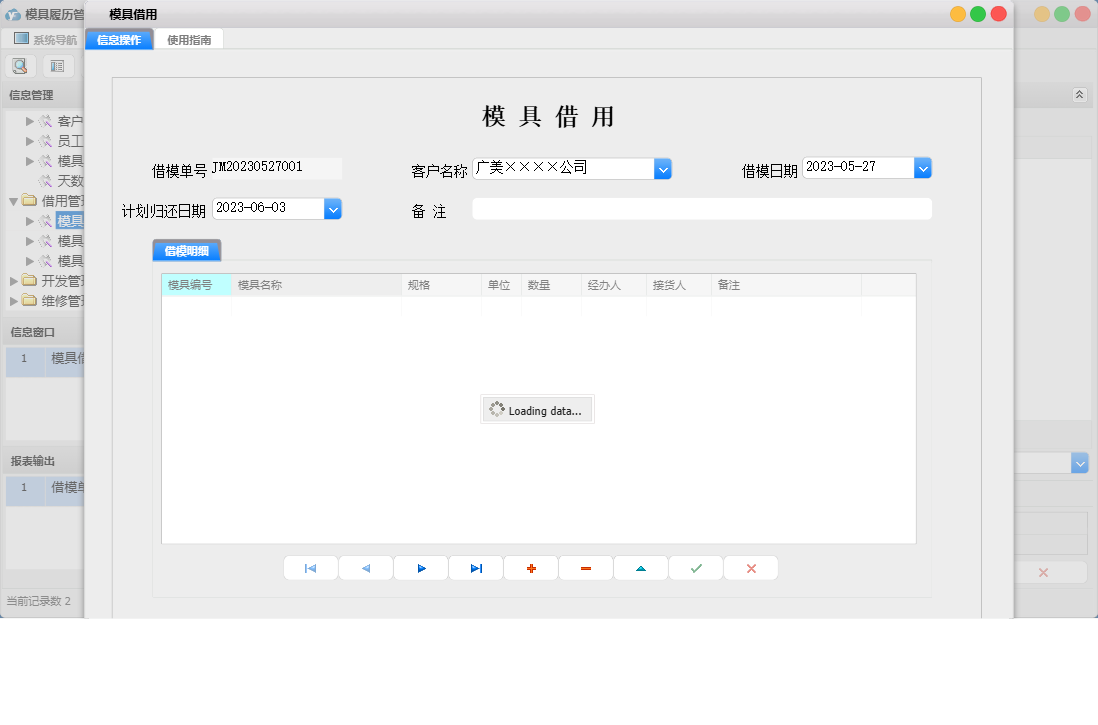Click inside the 备注 remarks field
1098x725 pixels.
[x=700, y=208]
